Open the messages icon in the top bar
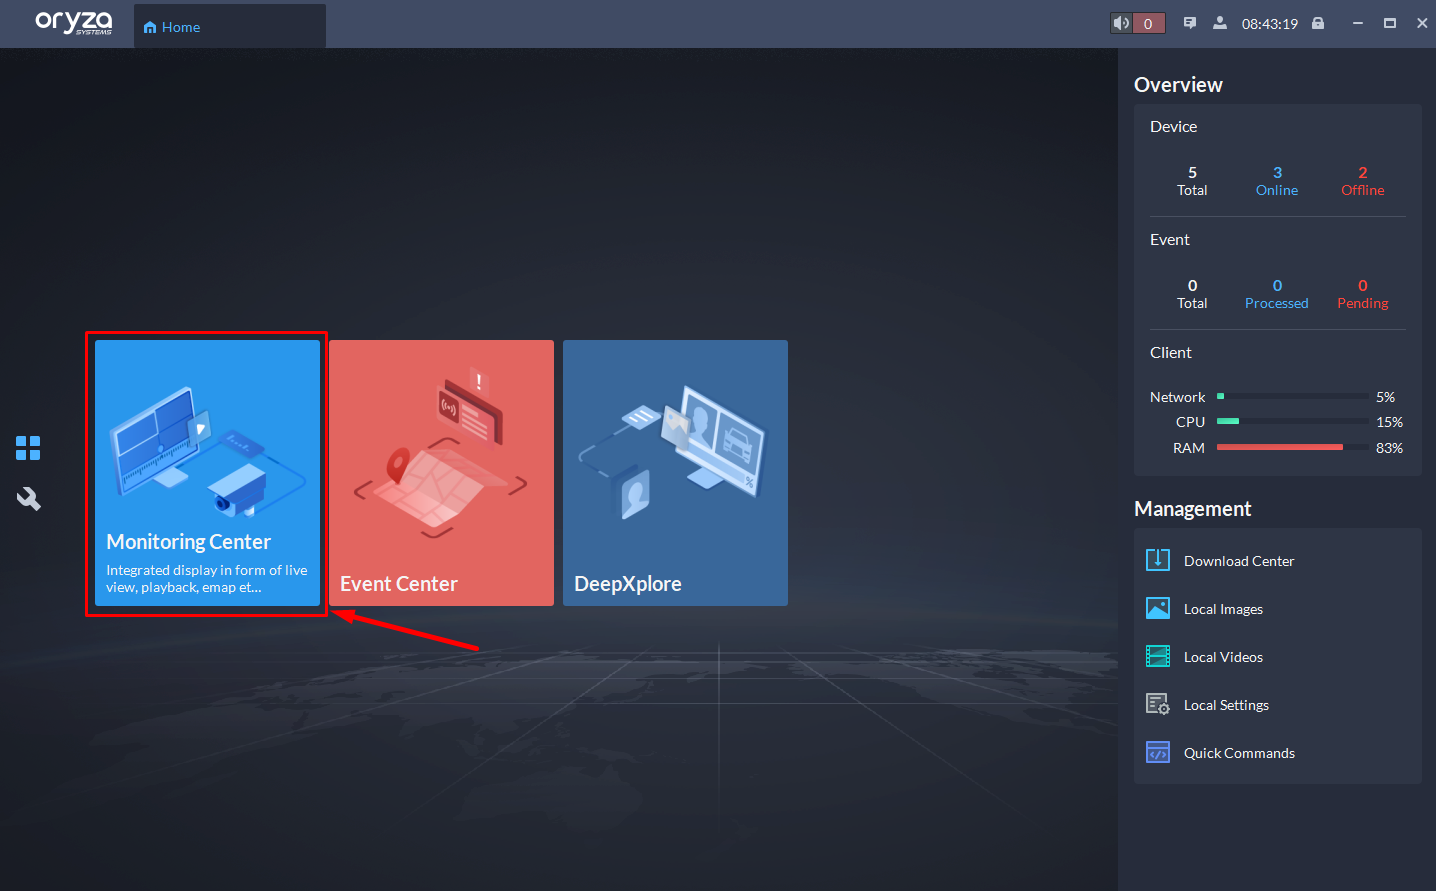1436x891 pixels. (x=1190, y=23)
